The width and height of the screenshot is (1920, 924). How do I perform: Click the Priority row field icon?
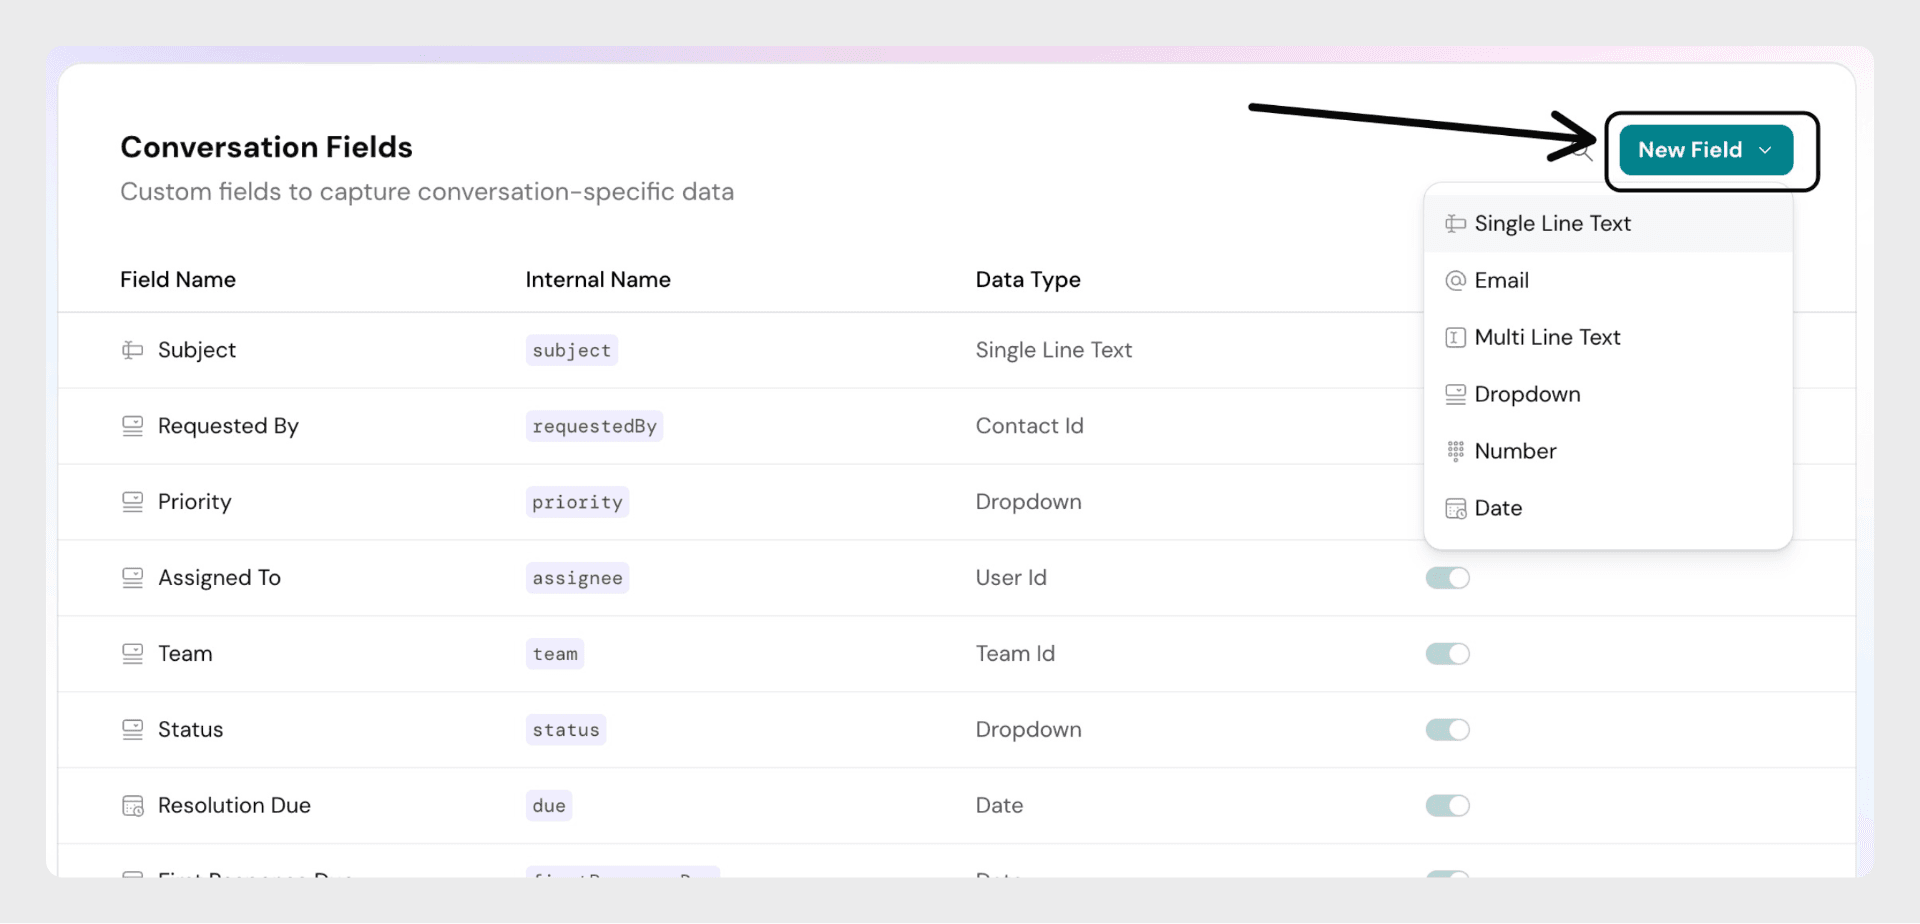point(132,502)
